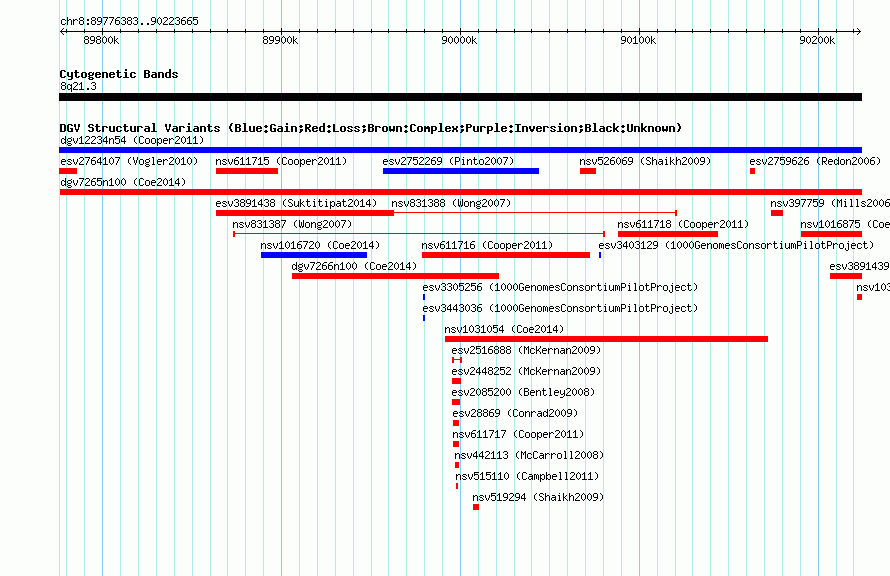Click the 90100k ruler label
The width and height of the screenshot is (890, 576).
pyautogui.click(x=638, y=40)
